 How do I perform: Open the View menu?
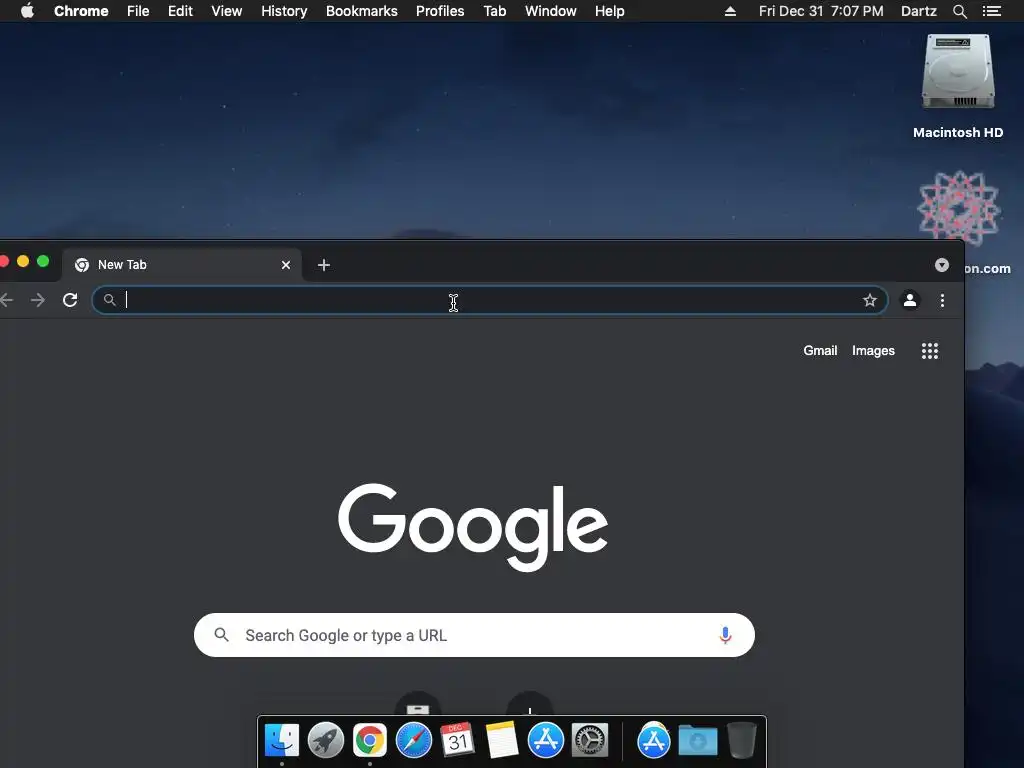226,11
